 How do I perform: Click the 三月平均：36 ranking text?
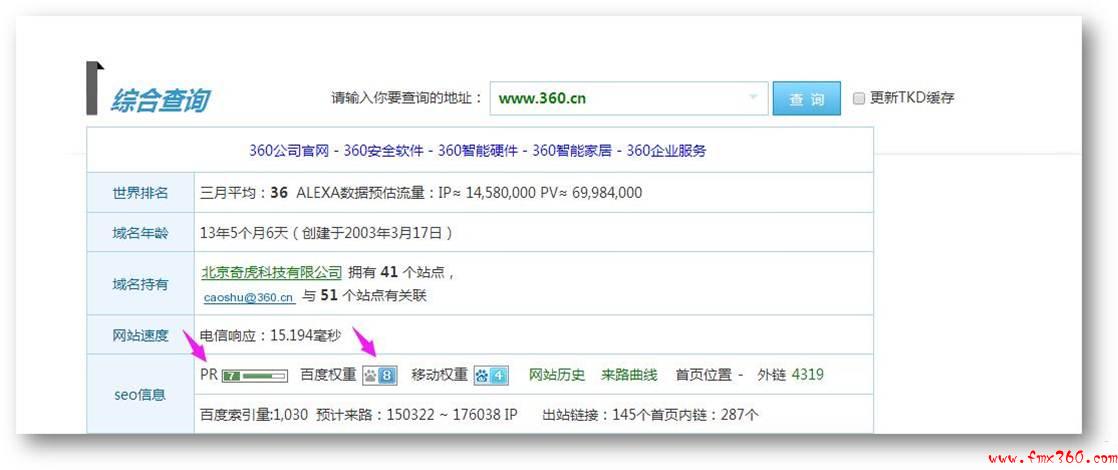tap(244, 193)
